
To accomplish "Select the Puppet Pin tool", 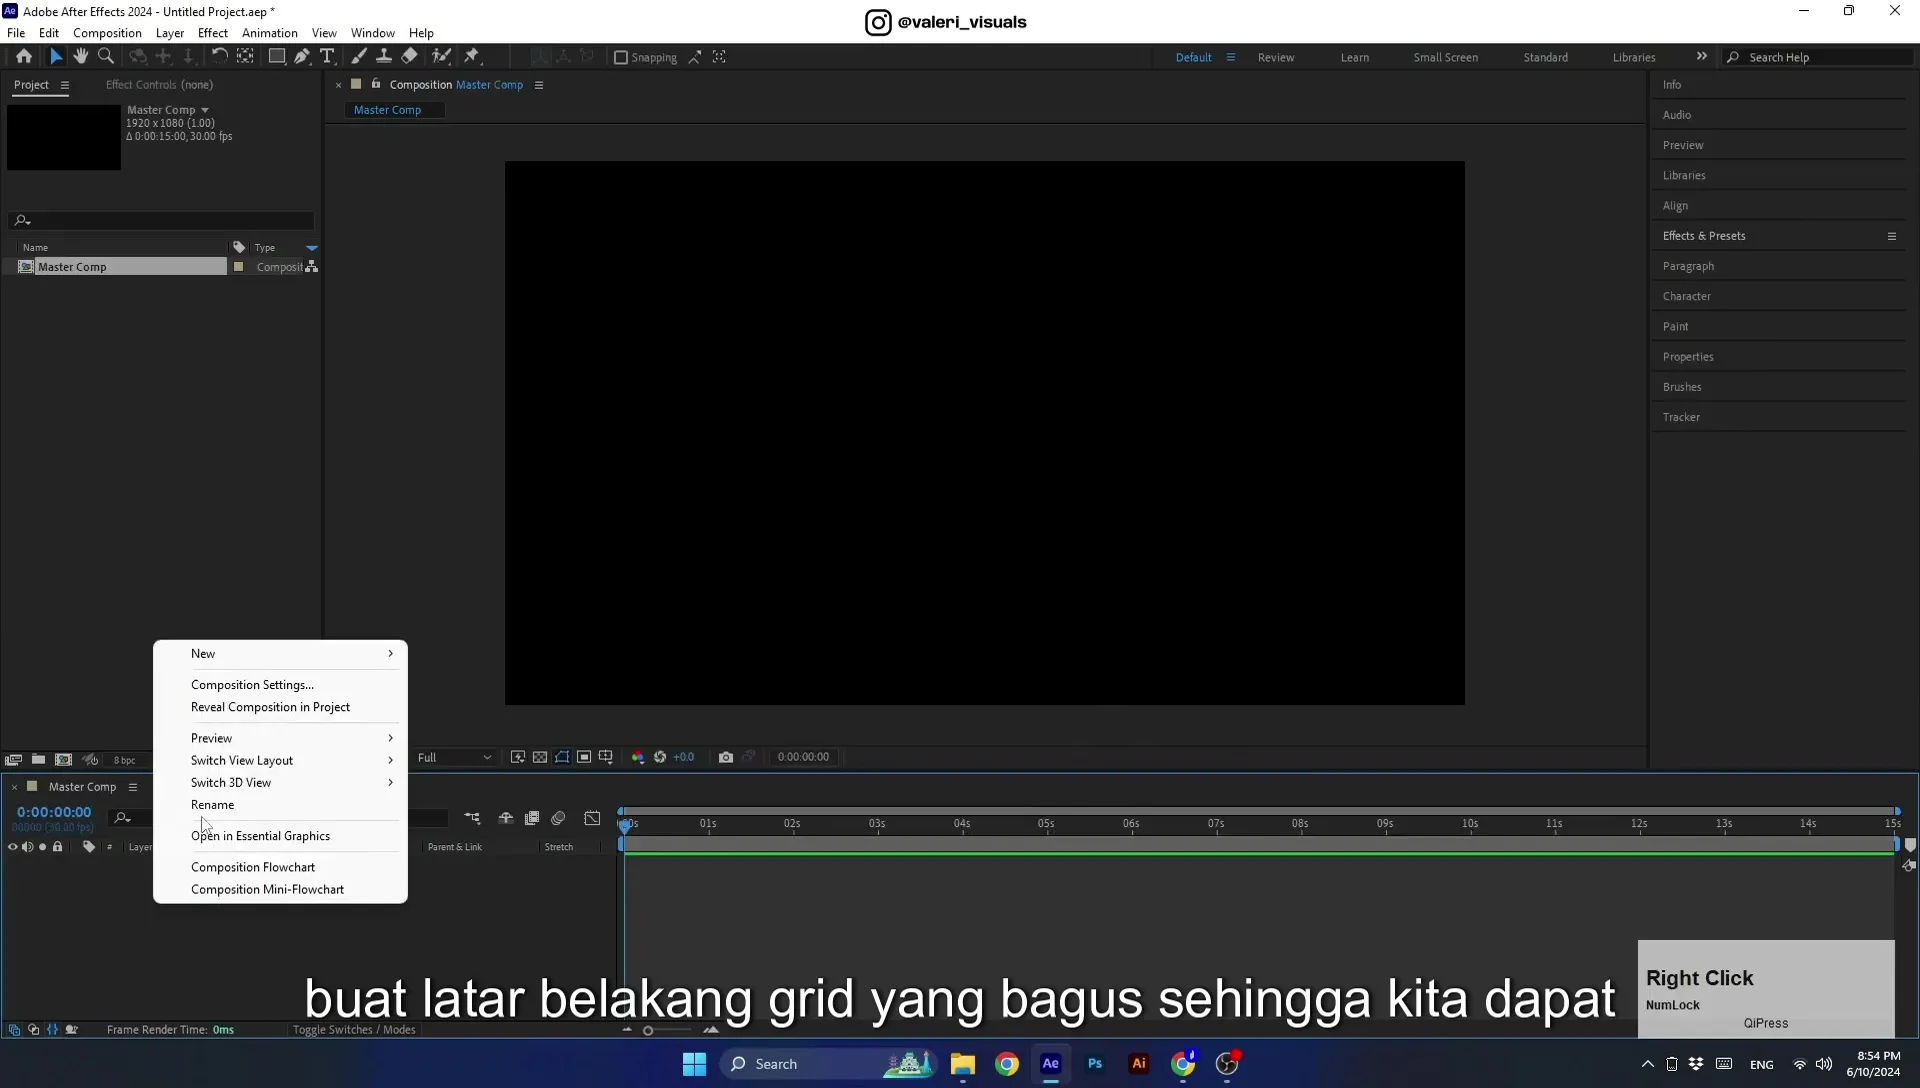I will point(472,57).
